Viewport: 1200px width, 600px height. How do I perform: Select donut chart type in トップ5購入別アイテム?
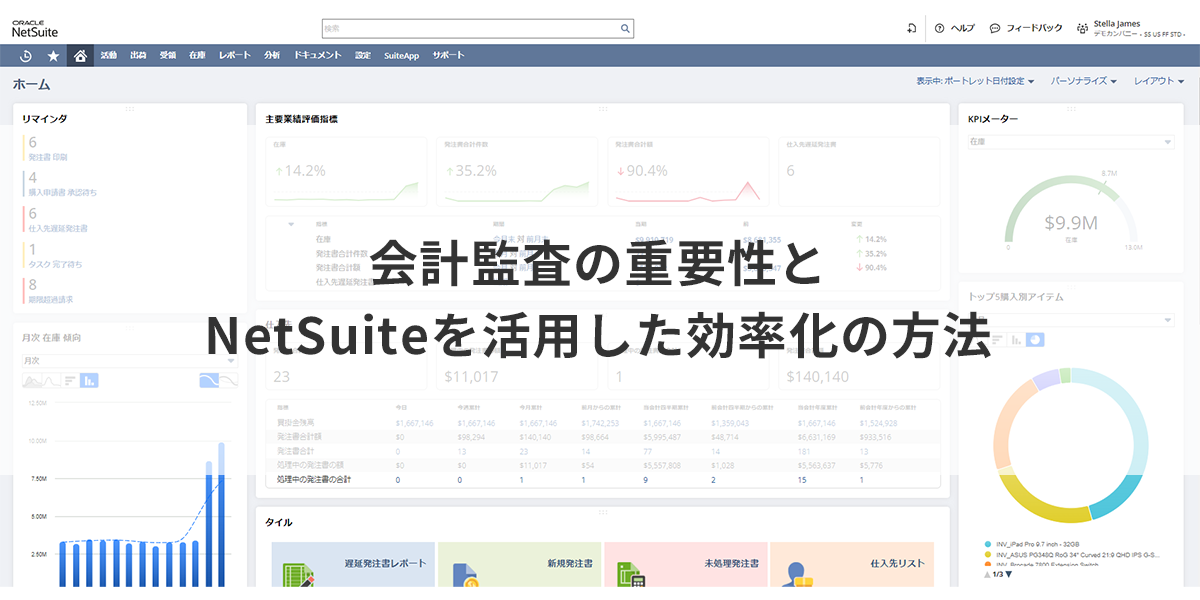1035,339
